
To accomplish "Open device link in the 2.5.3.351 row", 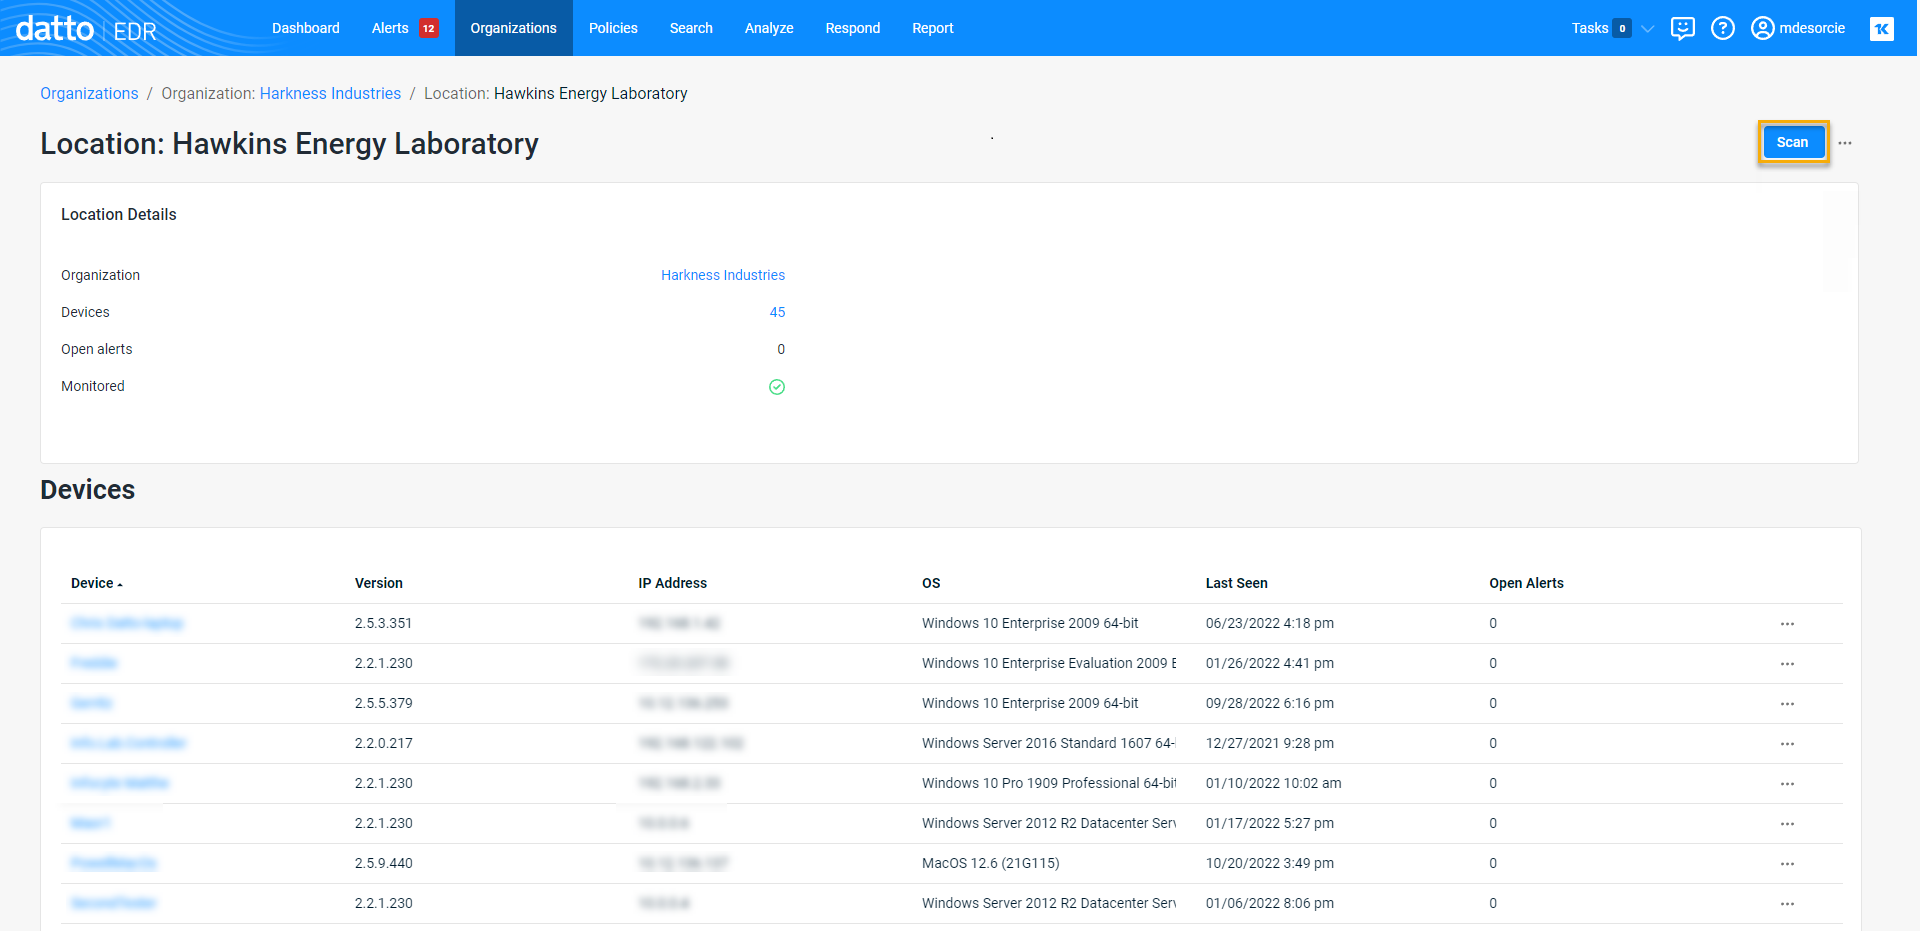I will point(127,623).
